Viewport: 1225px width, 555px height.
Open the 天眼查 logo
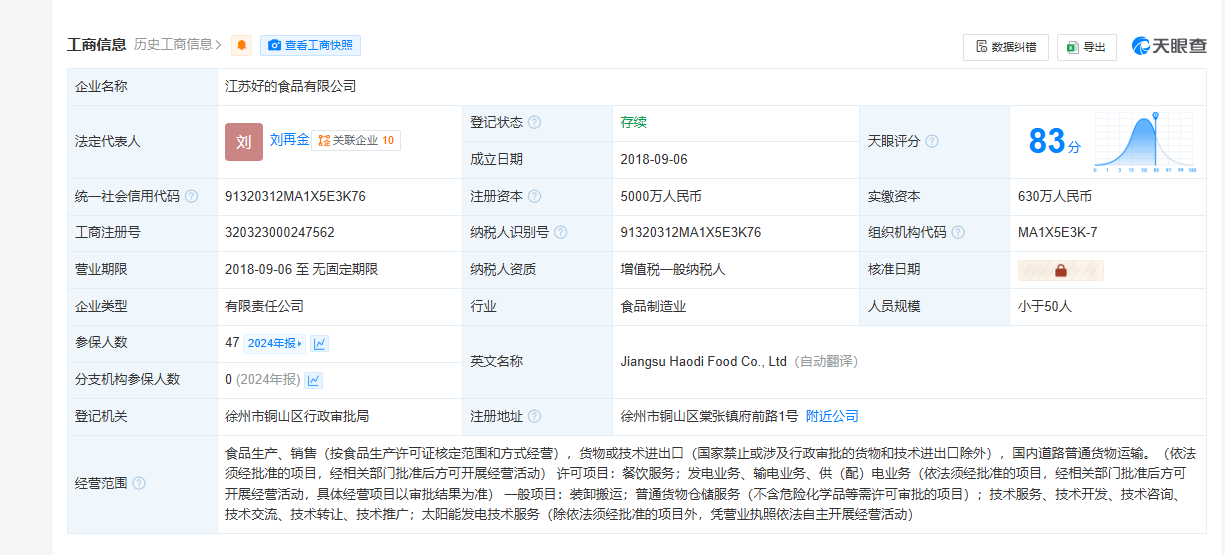click(1169, 46)
